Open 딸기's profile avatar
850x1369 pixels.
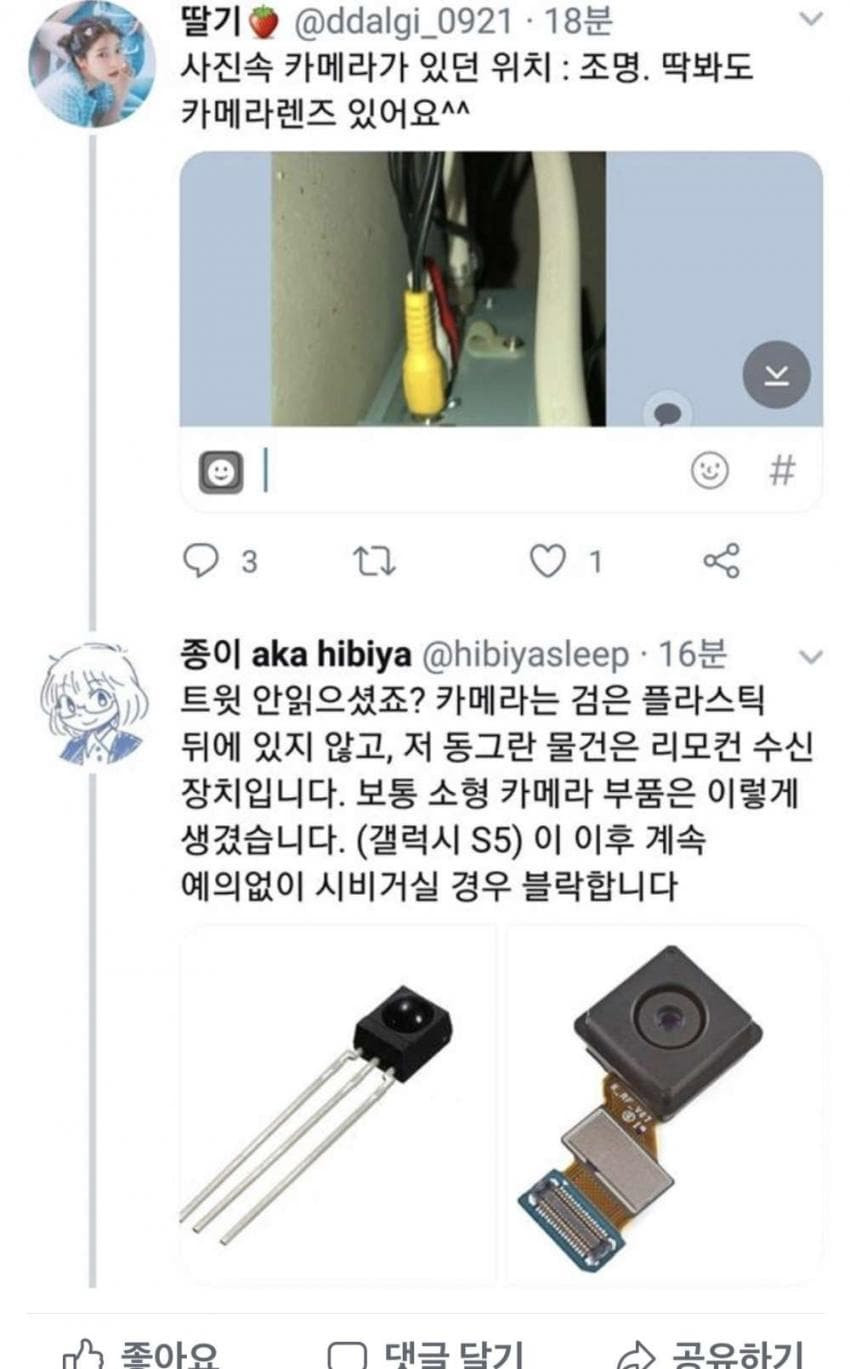pos(91,64)
